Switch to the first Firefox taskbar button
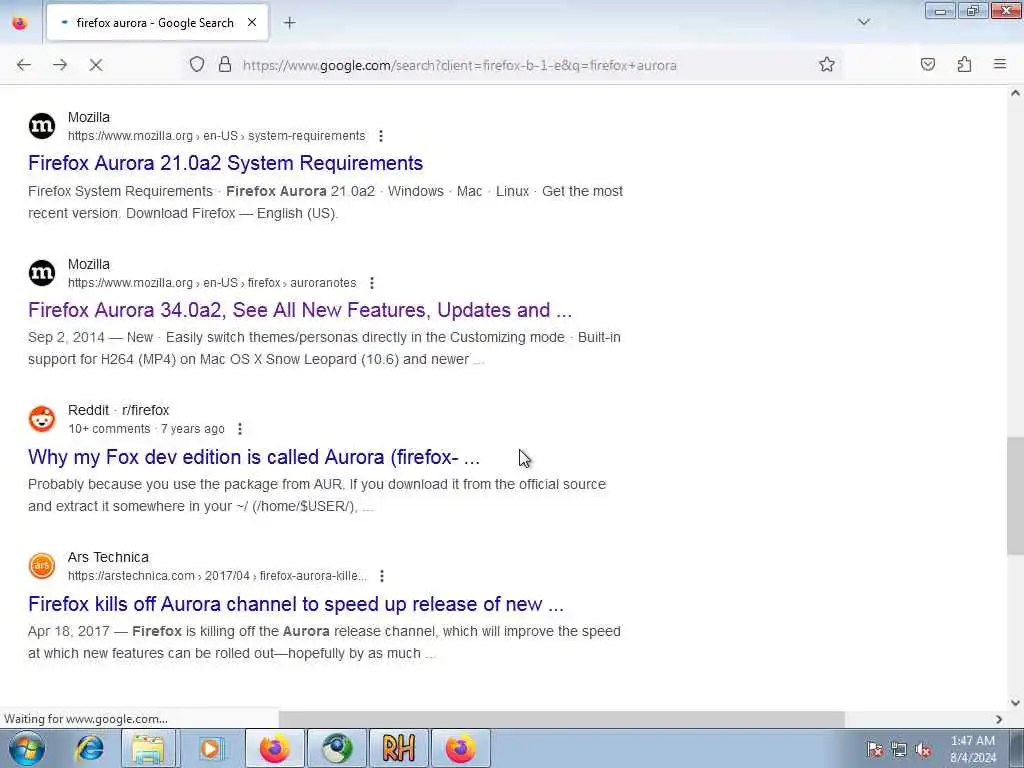The image size is (1024, 768). [274, 748]
